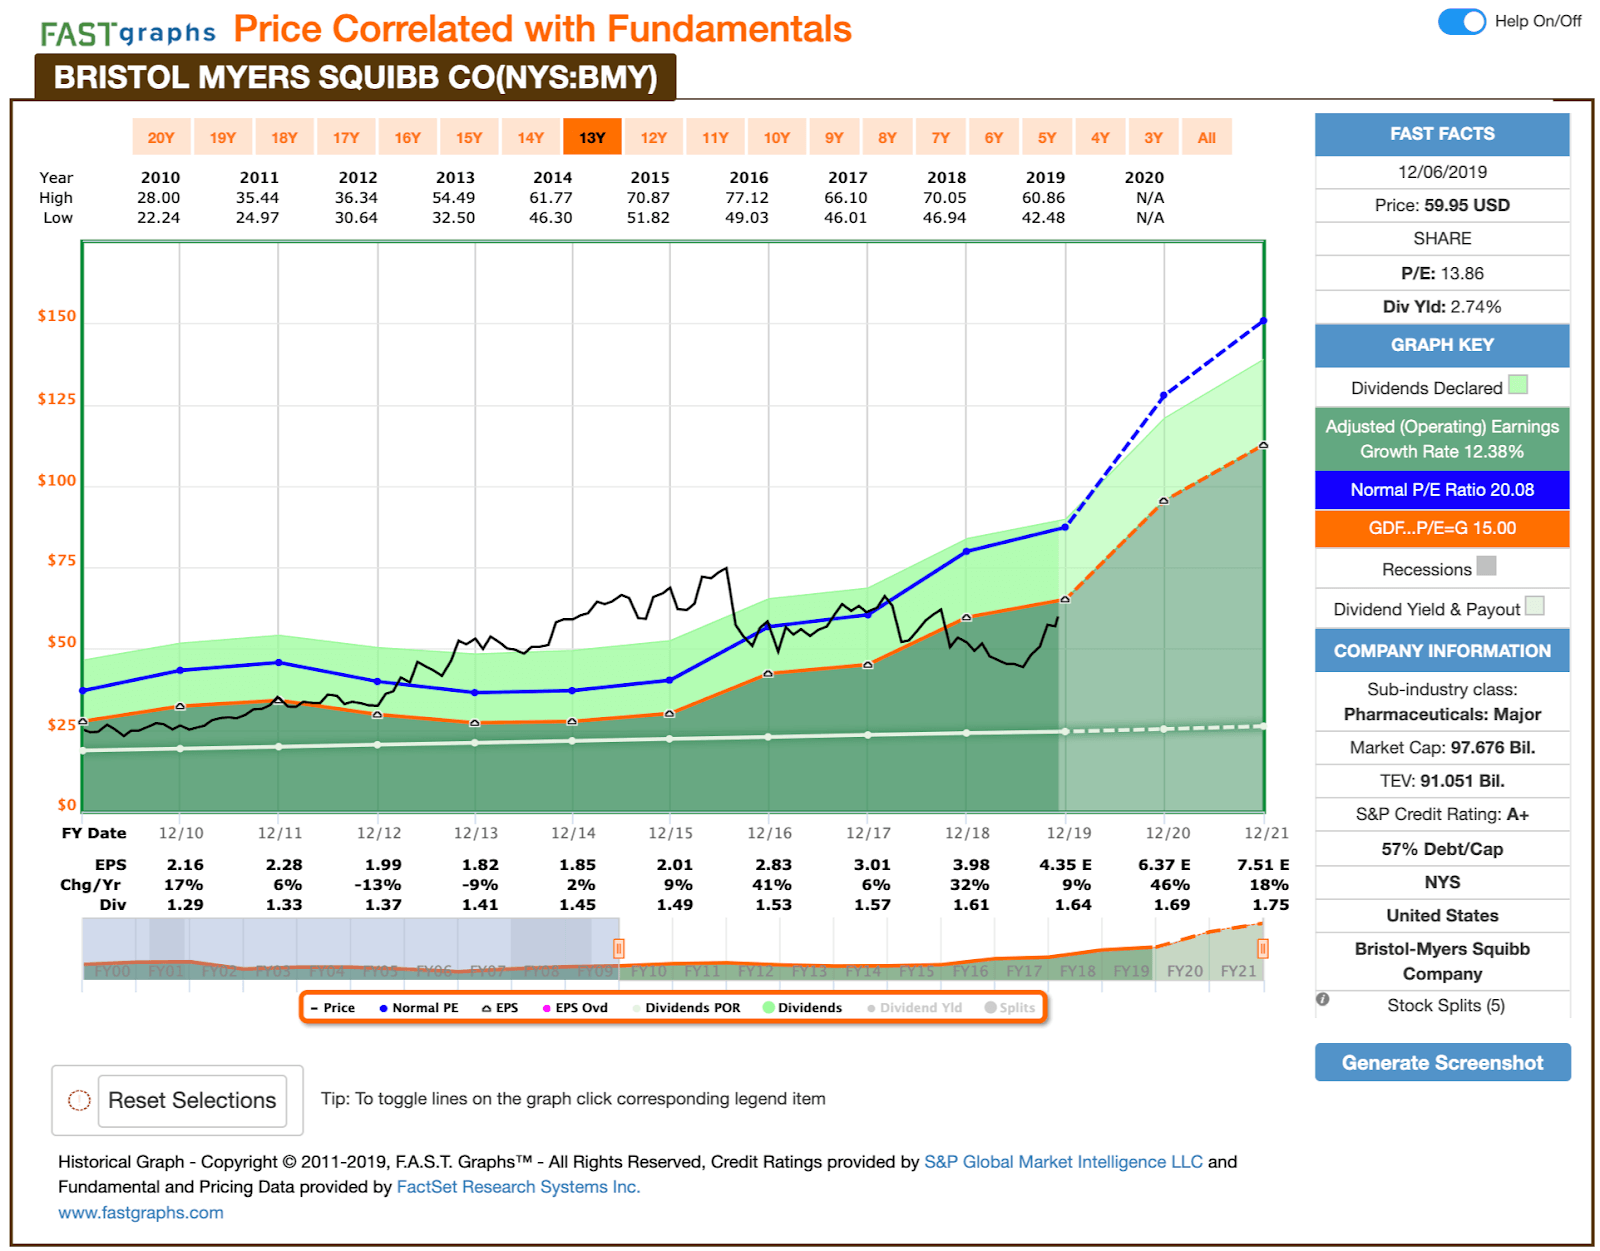Select the 14Y time range tab
Image resolution: width=1600 pixels, height=1251 pixels.
pos(531,138)
